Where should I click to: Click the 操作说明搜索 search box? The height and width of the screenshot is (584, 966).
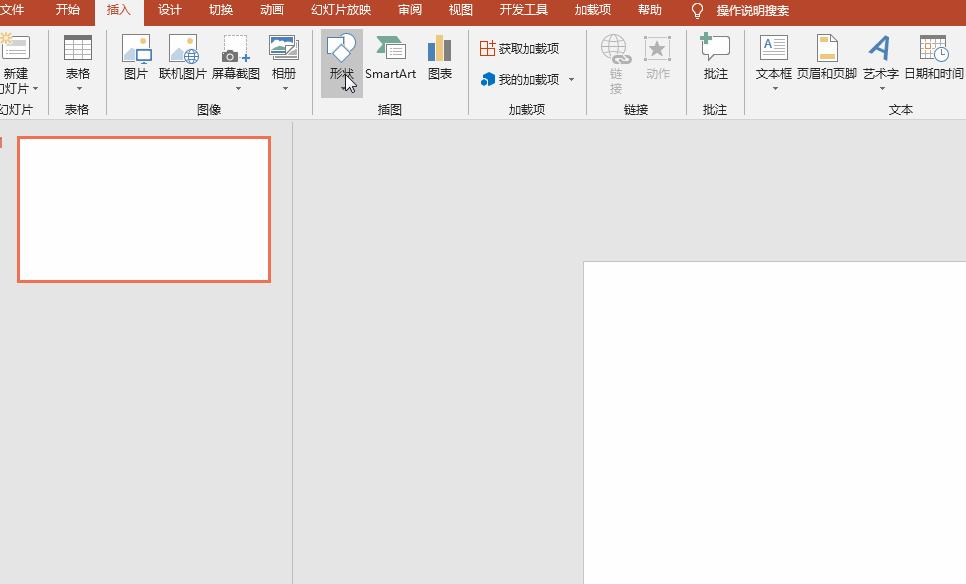click(x=752, y=11)
